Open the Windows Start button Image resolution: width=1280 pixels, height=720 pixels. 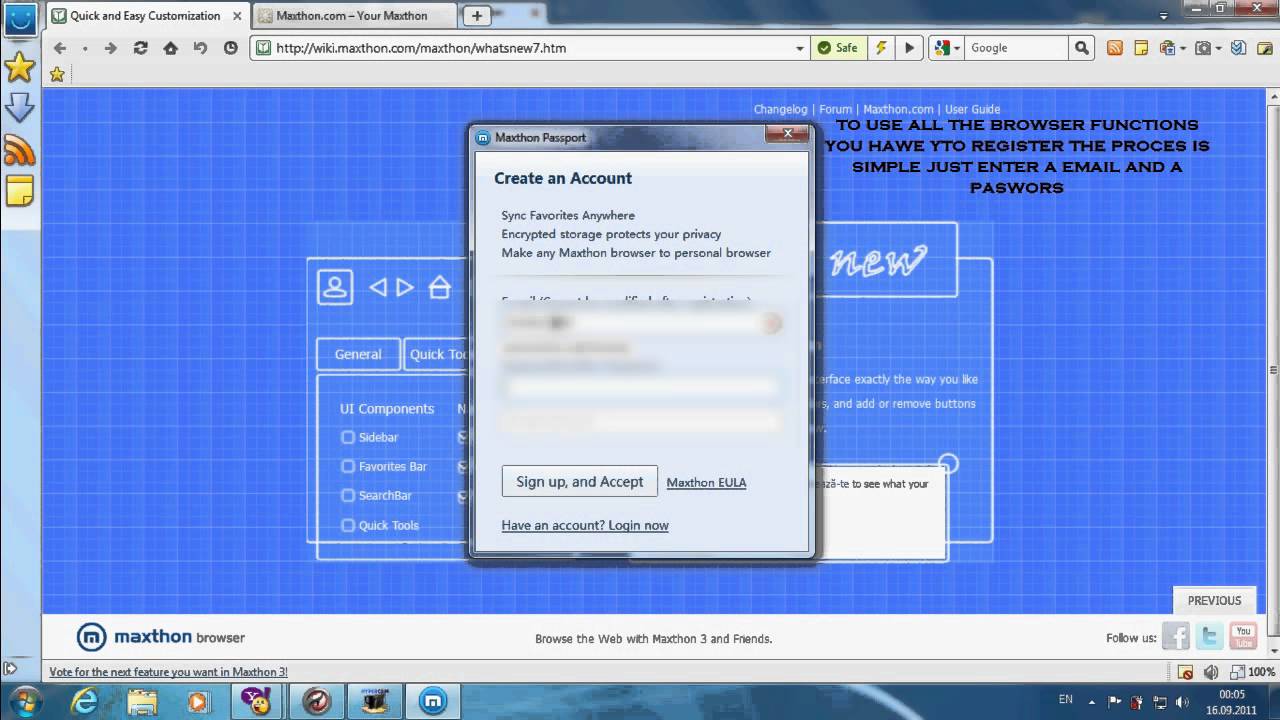[x=23, y=700]
